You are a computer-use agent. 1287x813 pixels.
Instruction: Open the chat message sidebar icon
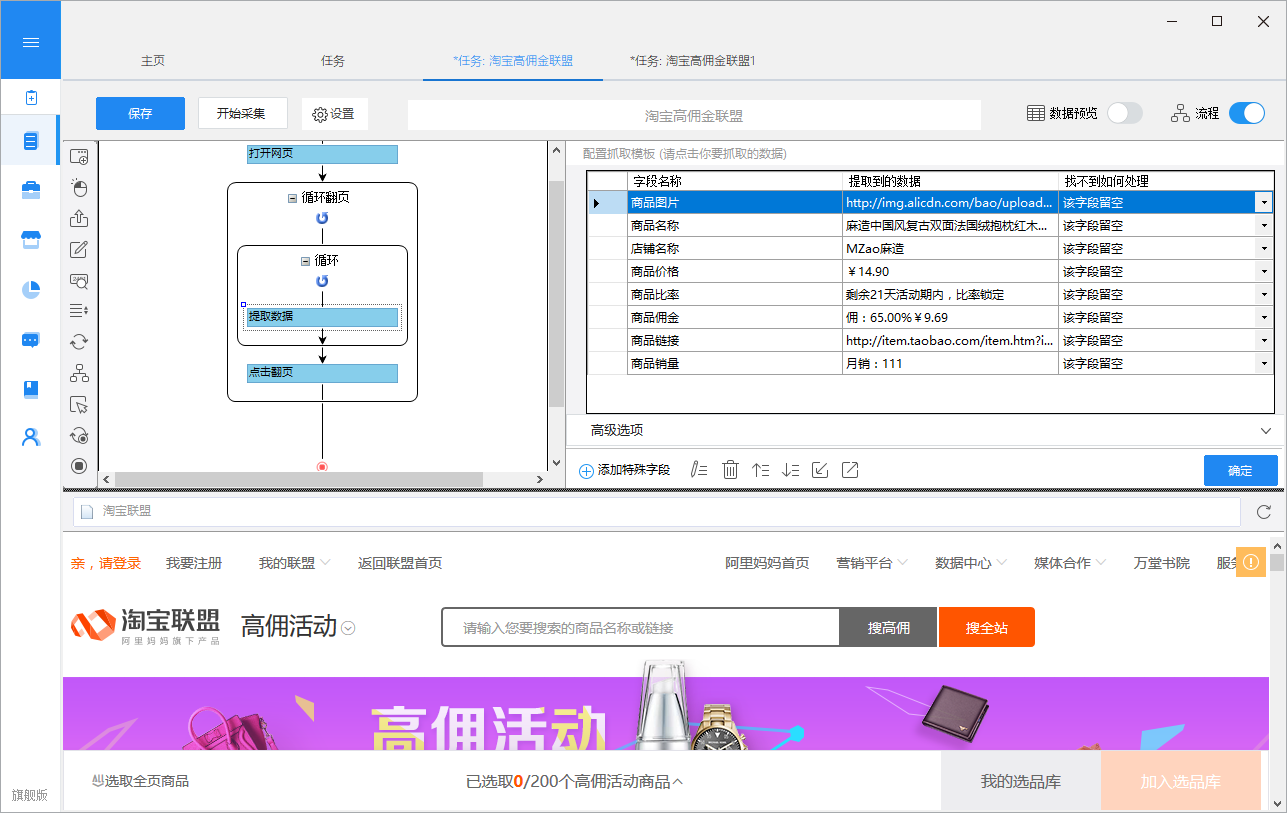(30, 340)
